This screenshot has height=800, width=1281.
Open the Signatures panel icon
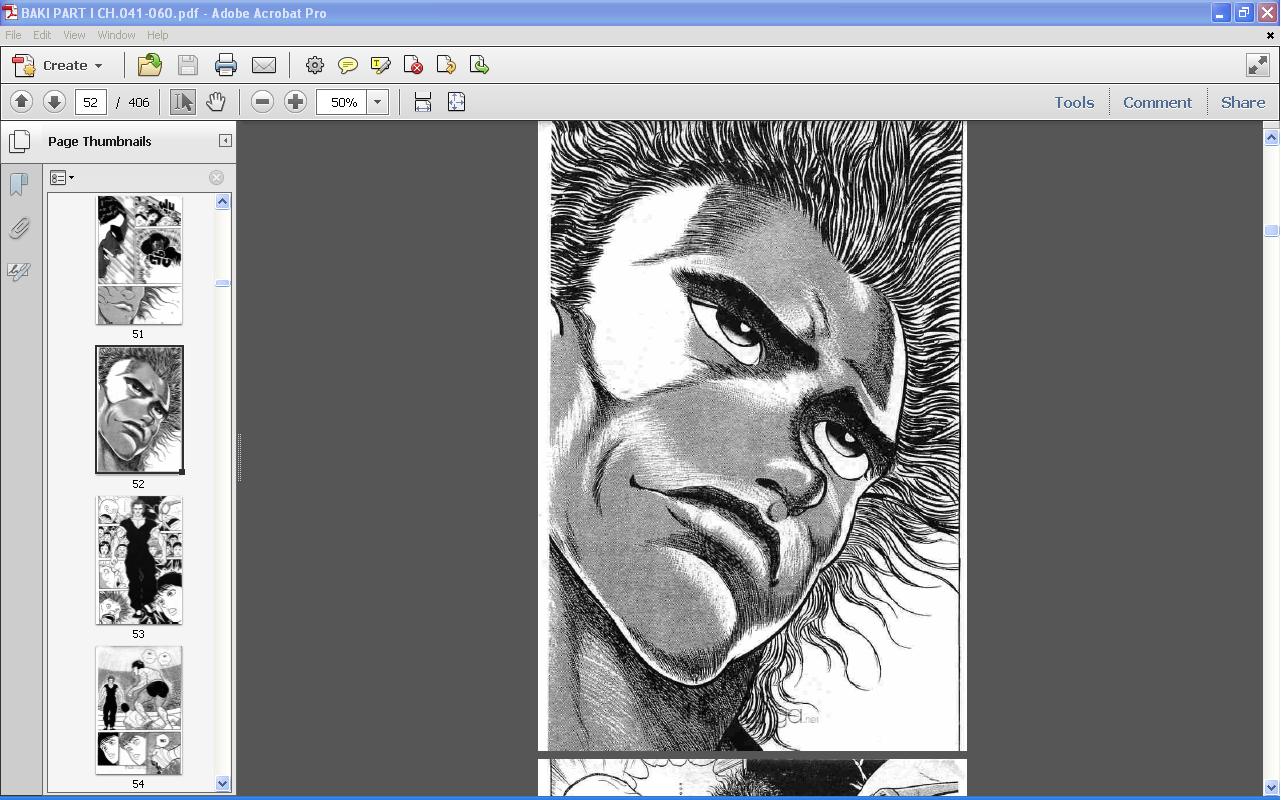(x=19, y=272)
